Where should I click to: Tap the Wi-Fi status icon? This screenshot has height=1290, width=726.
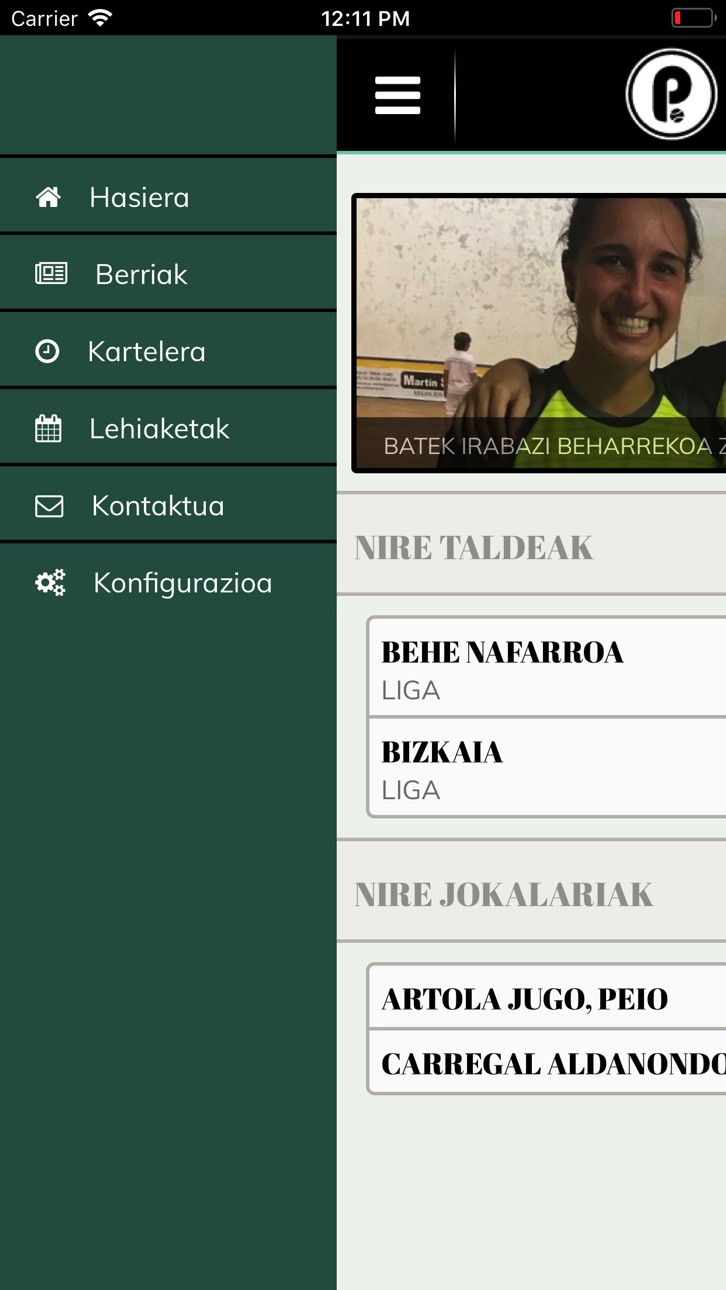click(x=100, y=18)
